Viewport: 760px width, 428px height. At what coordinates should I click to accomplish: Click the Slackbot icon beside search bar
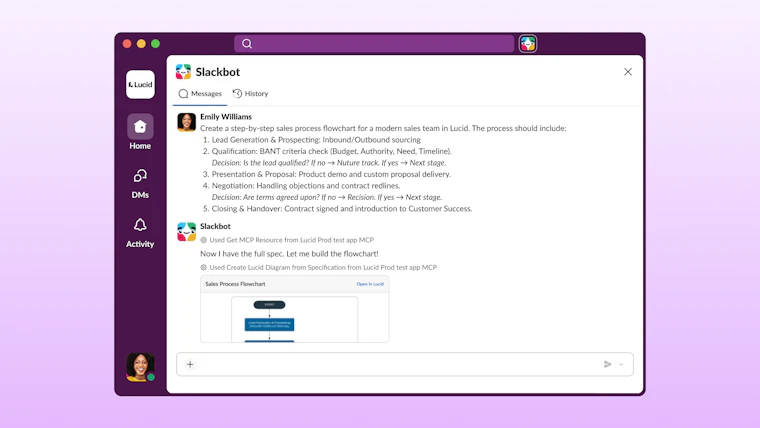[x=528, y=44]
